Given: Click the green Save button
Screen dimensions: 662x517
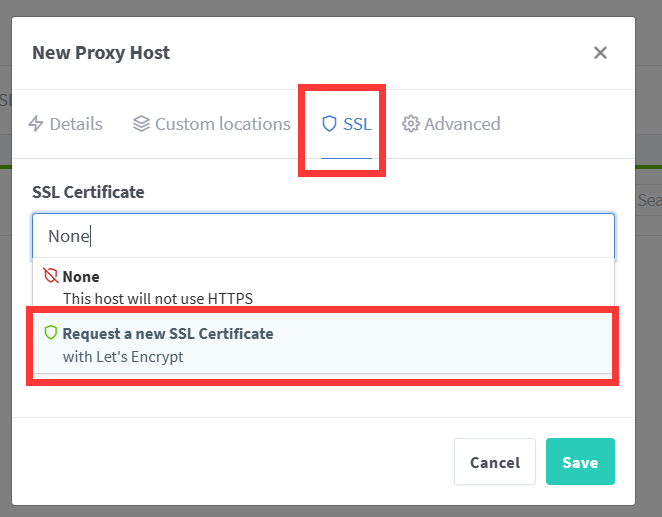Looking at the screenshot, I should click(580, 462).
